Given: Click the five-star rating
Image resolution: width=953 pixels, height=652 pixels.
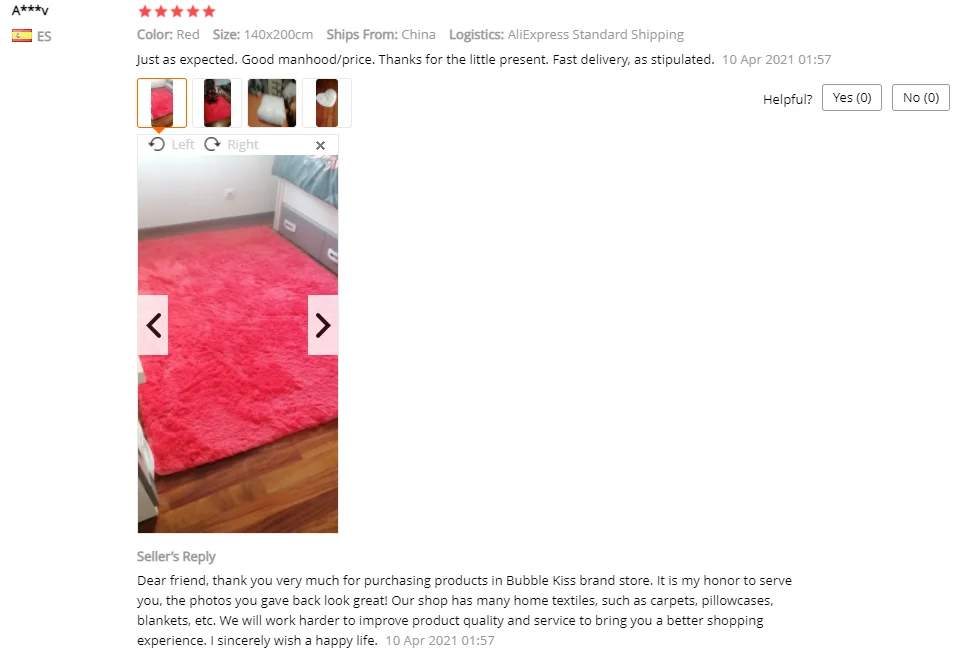Looking at the screenshot, I should 177,11.
